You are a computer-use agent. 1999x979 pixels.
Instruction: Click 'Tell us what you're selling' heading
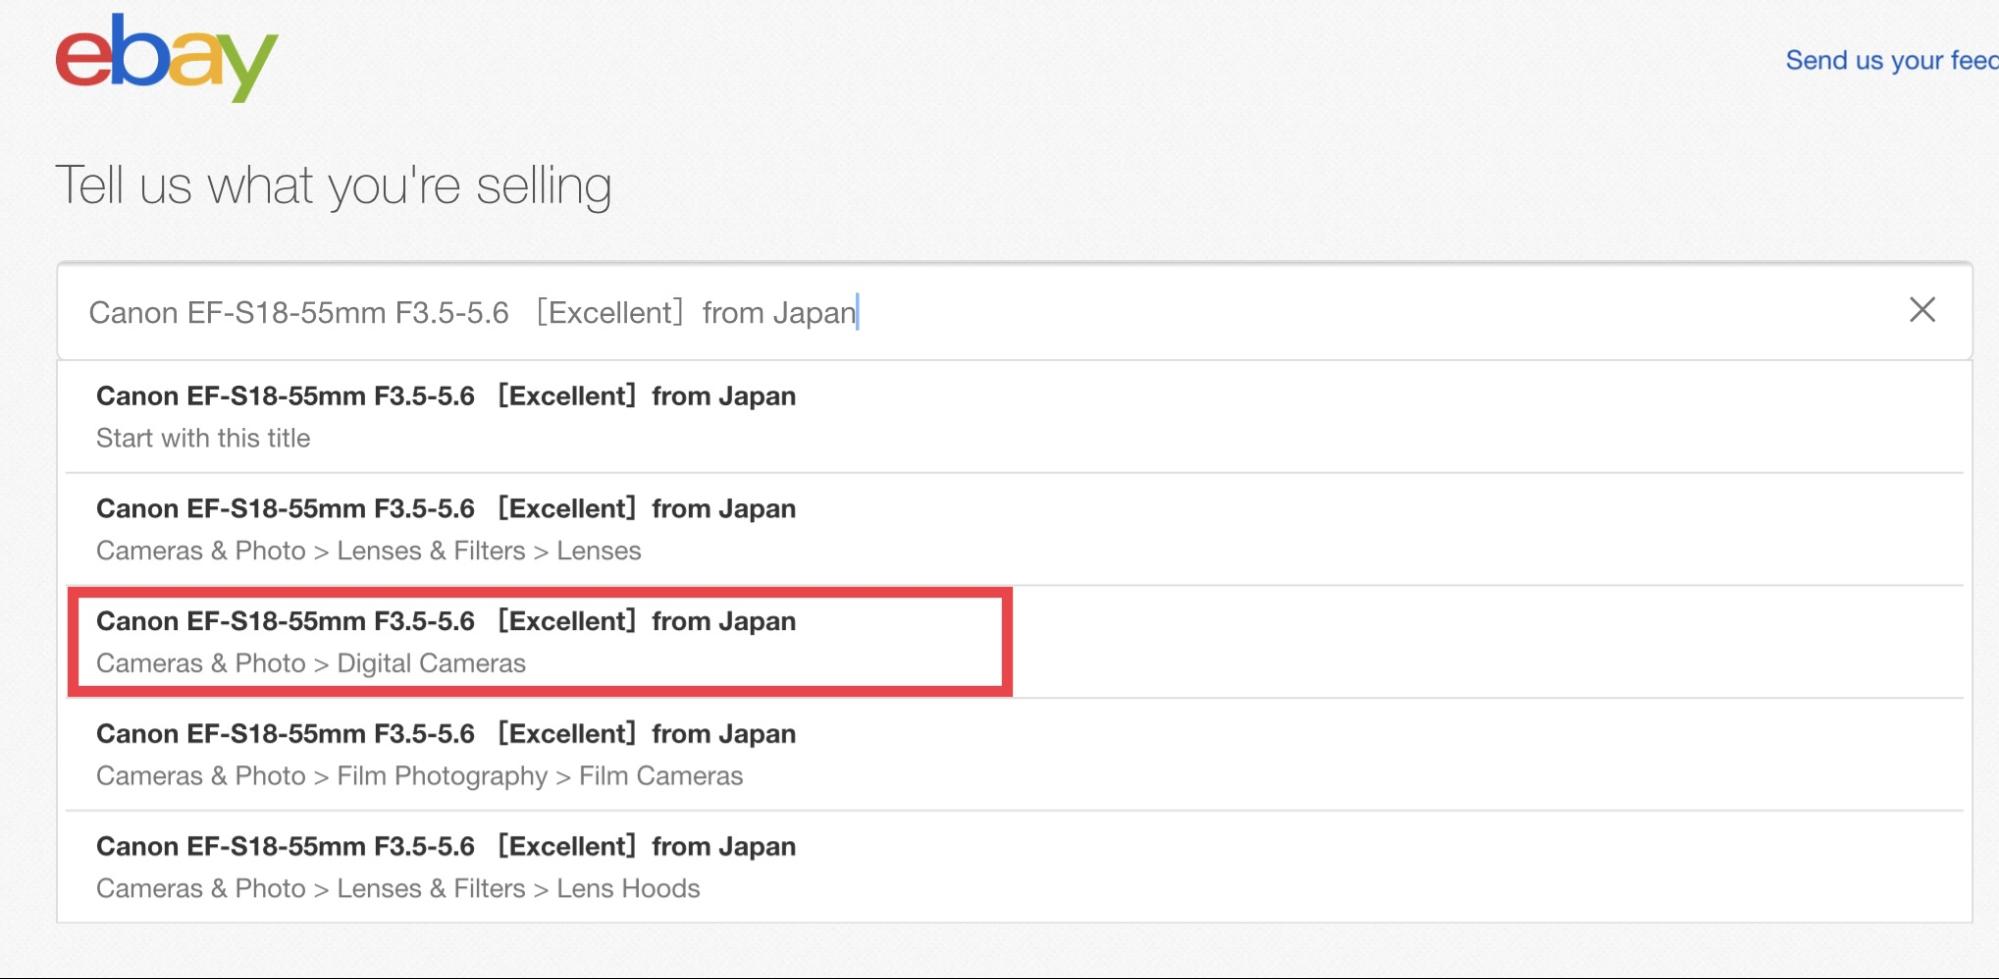[334, 186]
